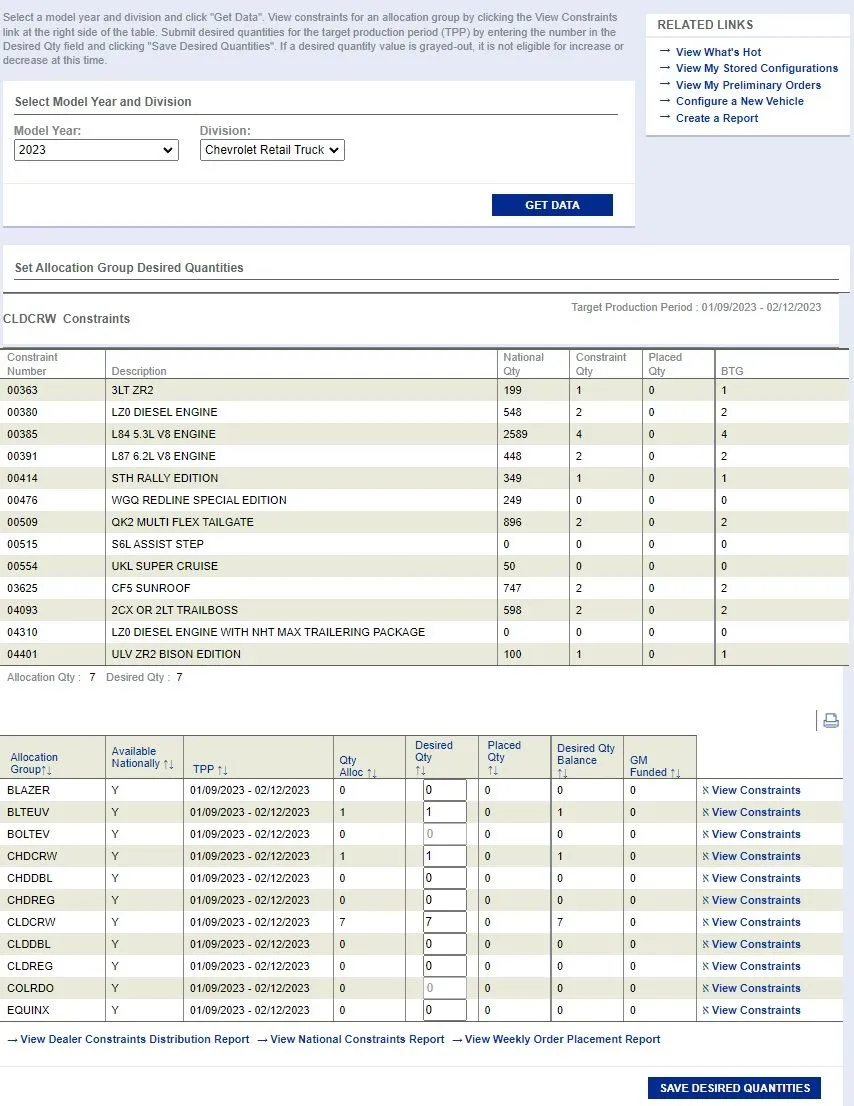854x1106 pixels.
Task: Open the Model Year dropdown
Action: click(x=96, y=150)
